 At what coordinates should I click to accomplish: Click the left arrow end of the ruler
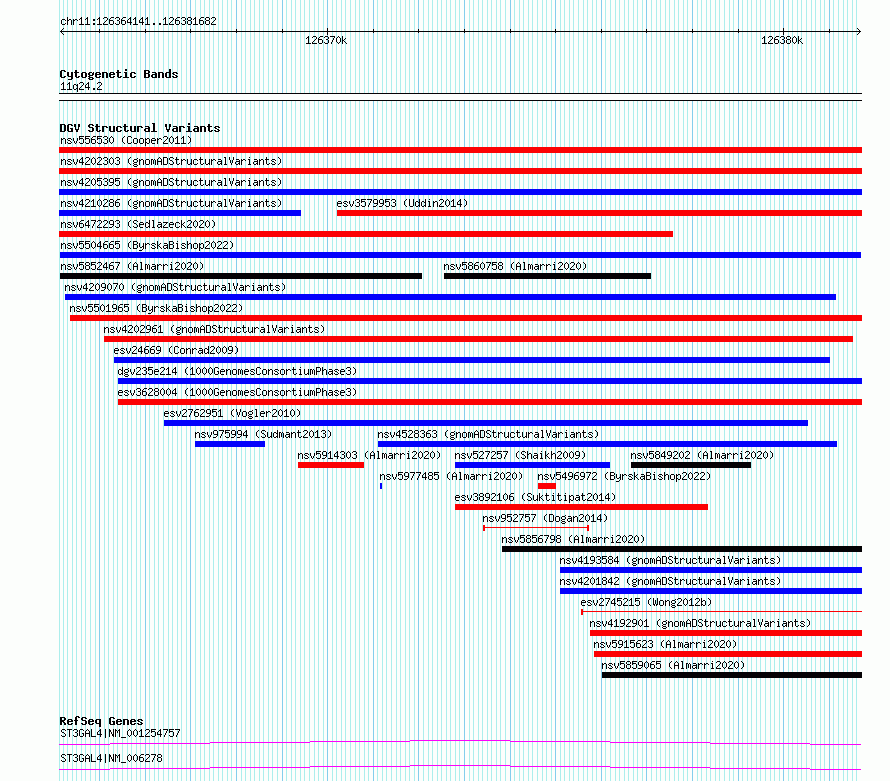[x=62, y=31]
